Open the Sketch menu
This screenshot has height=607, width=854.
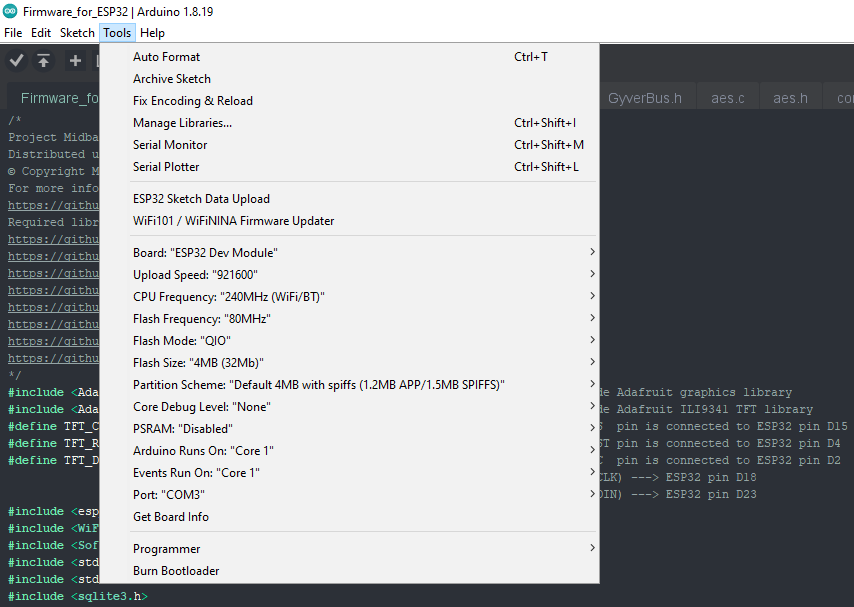[x=77, y=33]
